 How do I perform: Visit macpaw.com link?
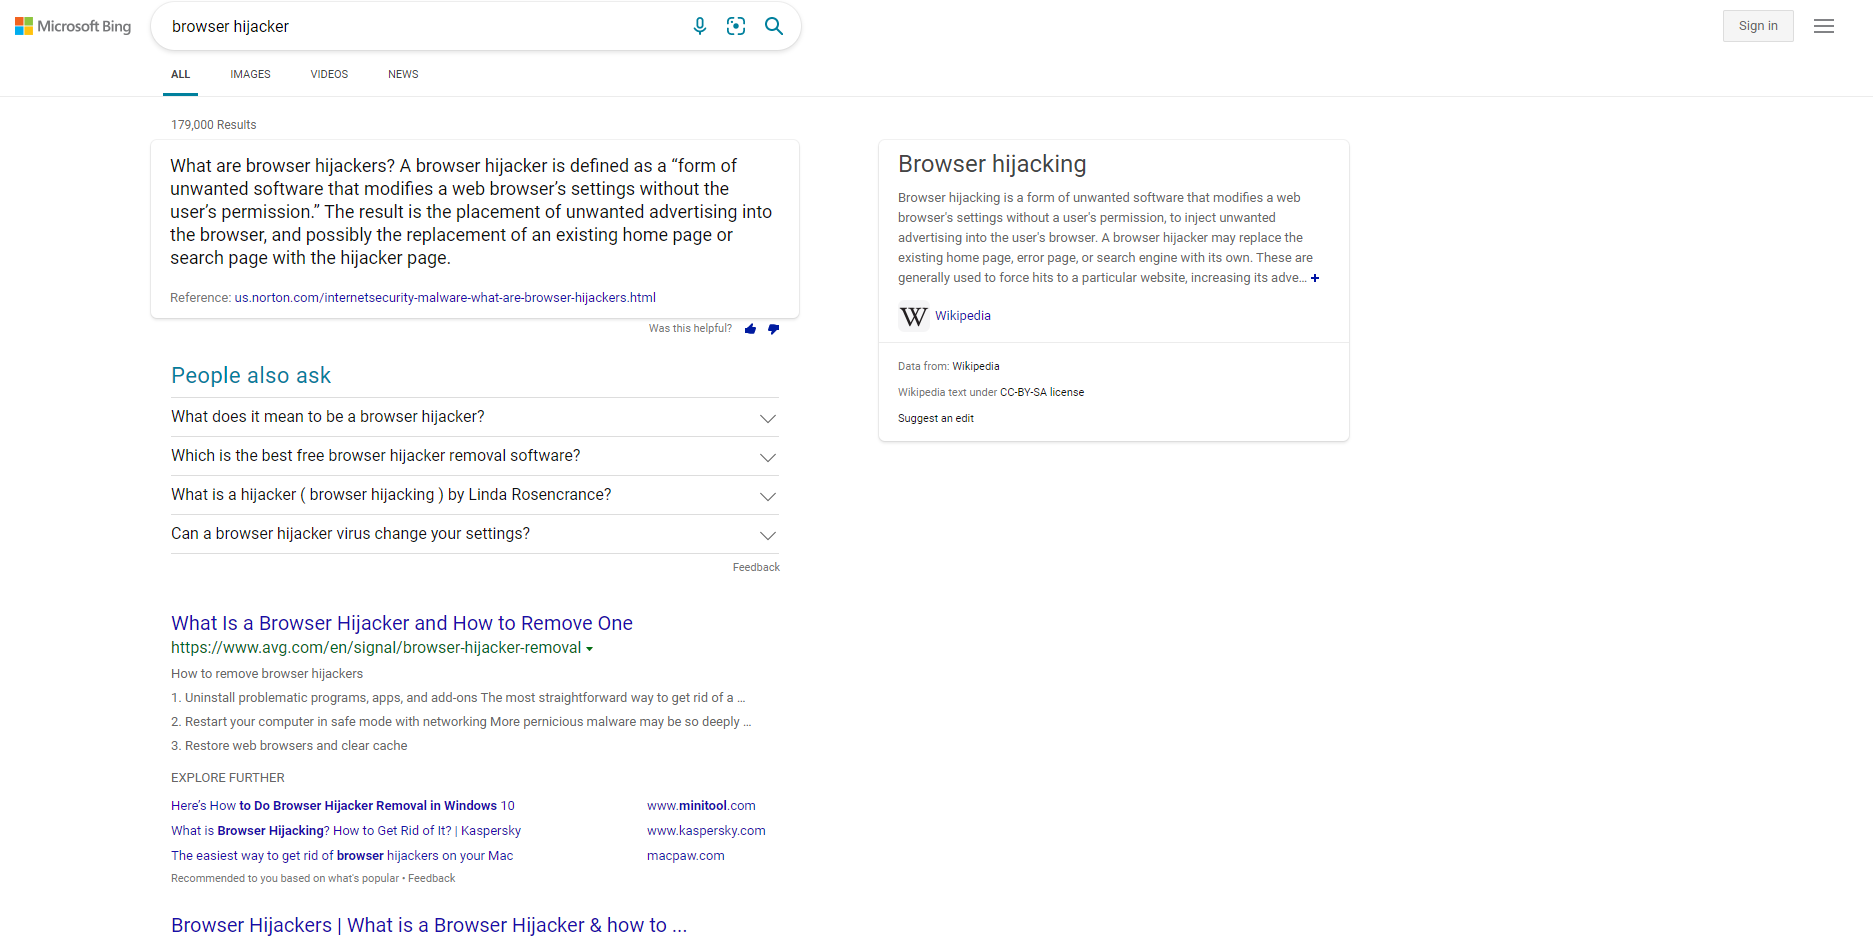tap(686, 856)
